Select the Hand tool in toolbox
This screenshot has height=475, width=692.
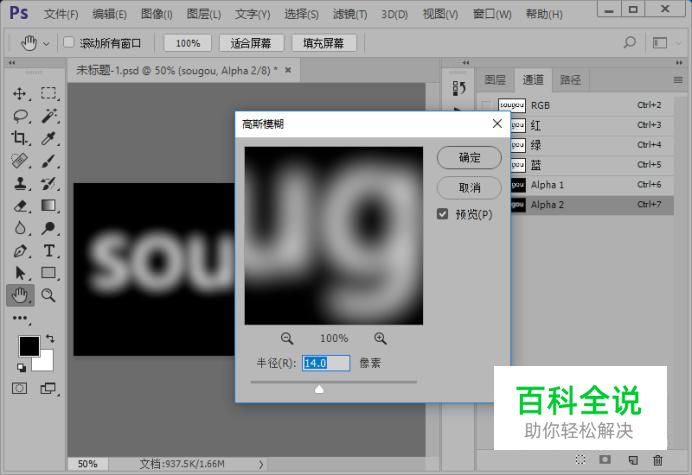click(x=20, y=295)
